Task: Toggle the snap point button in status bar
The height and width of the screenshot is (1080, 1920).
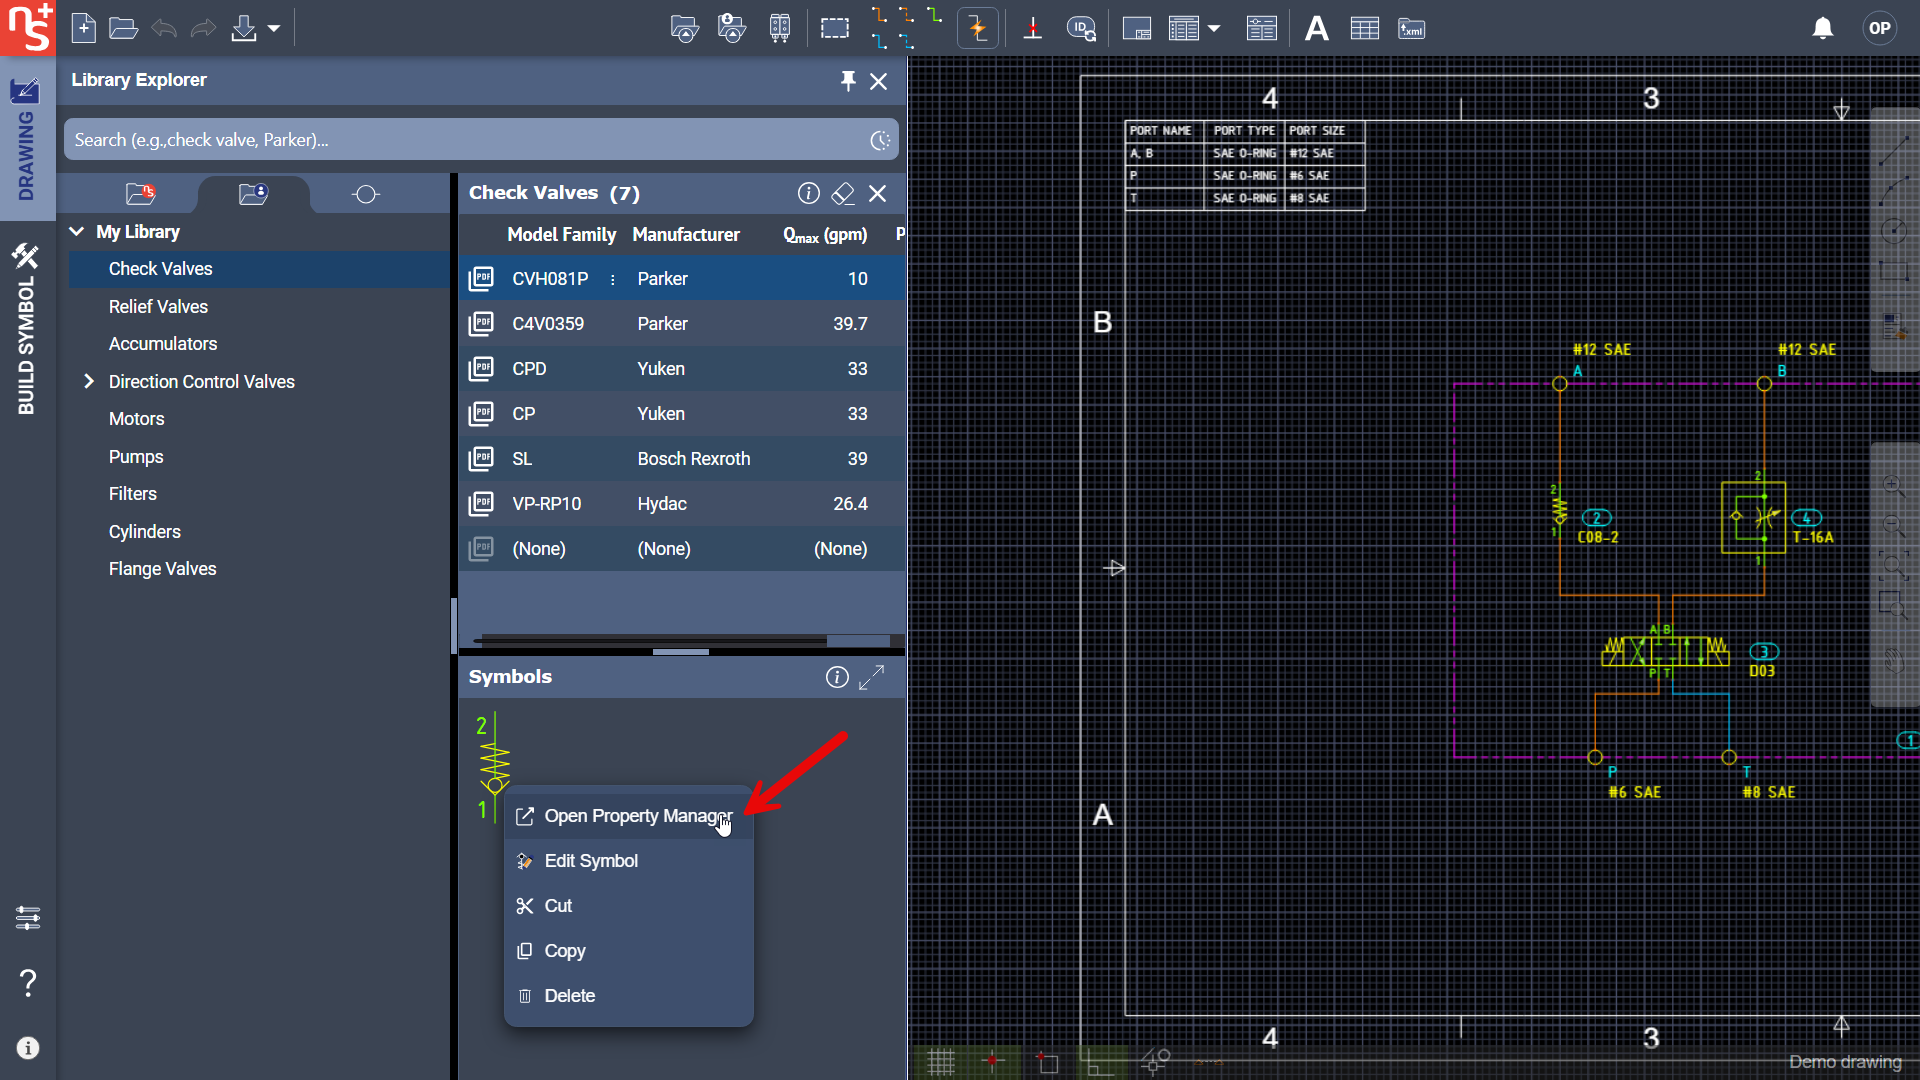Action: (992, 1061)
